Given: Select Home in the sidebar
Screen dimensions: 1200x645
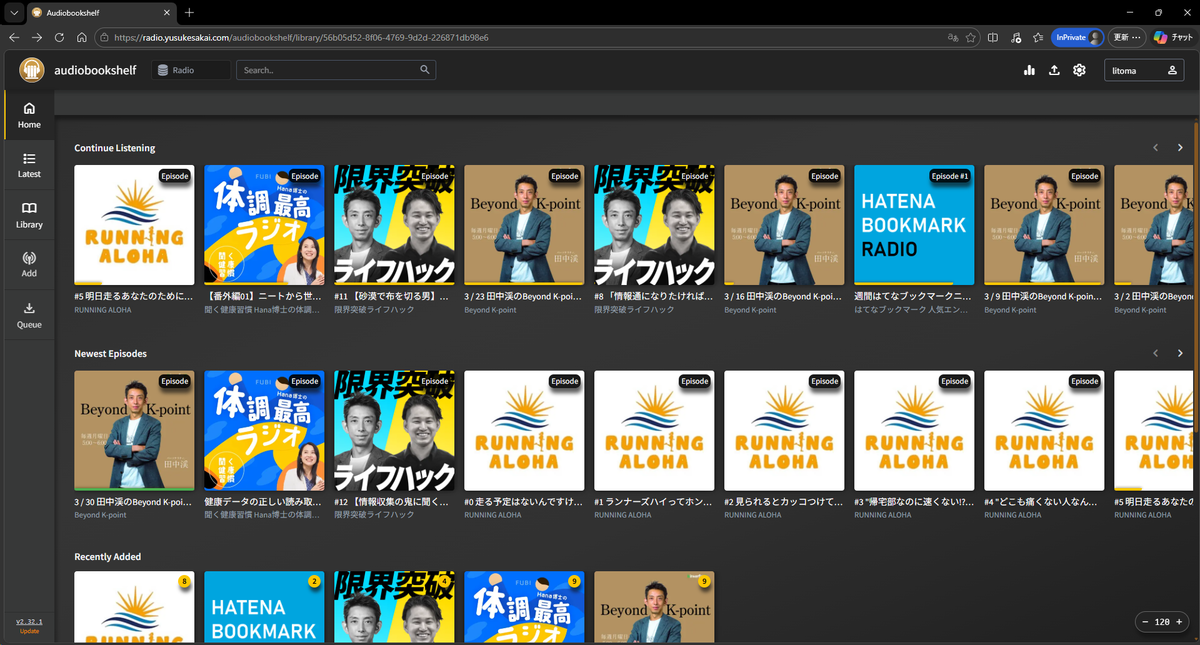Looking at the screenshot, I should 29,115.
